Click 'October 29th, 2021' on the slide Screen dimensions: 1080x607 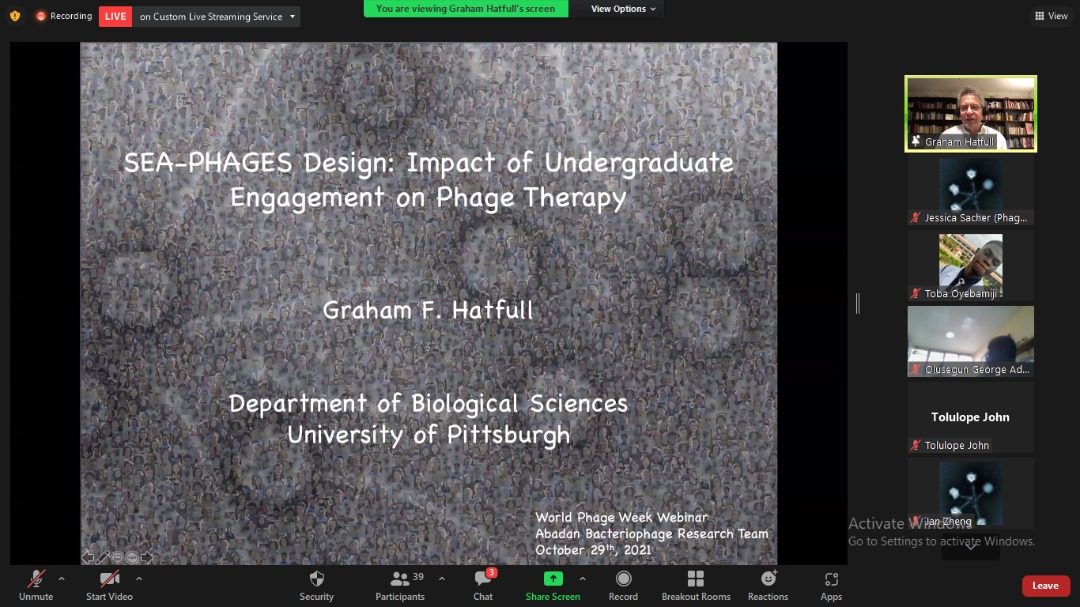[x=593, y=550]
